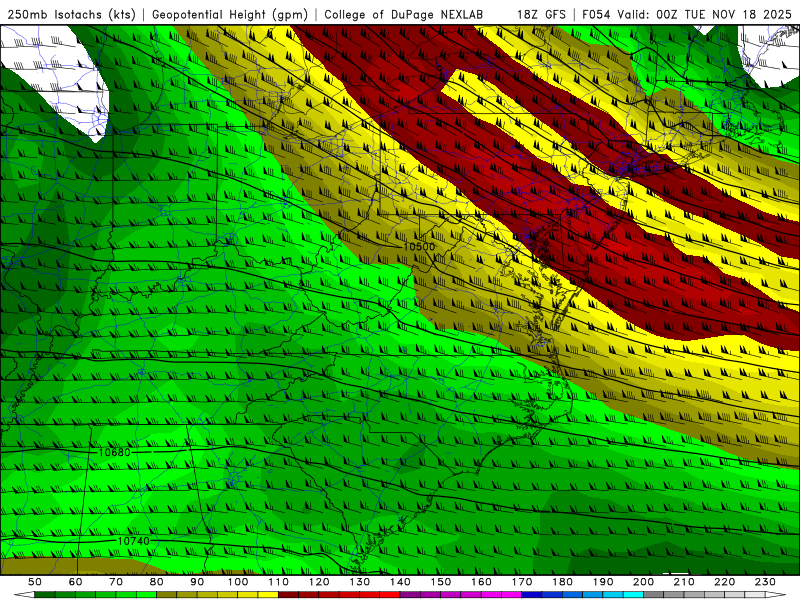This screenshot has width=800, height=600.
Task: Click the 150 label on the color scale
Action: click(x=441, y=582)
